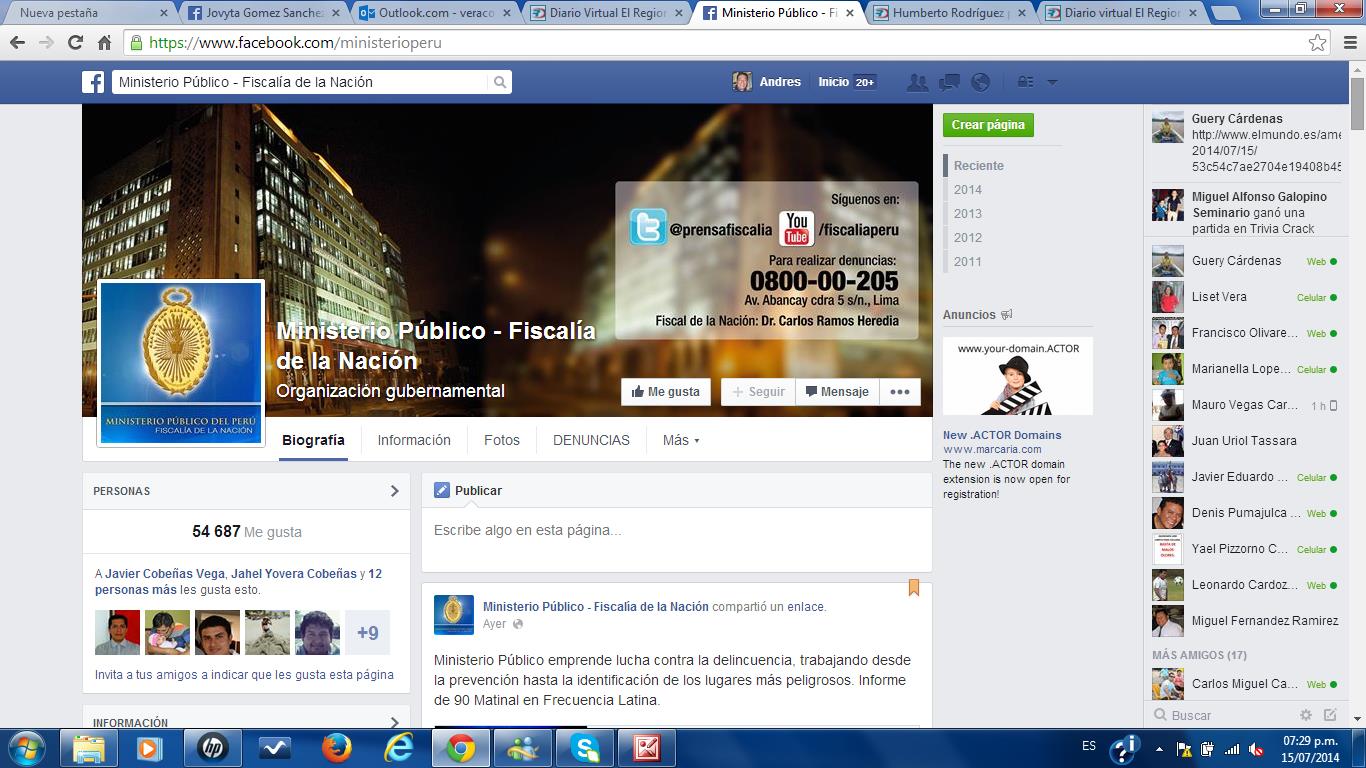The height and width of the screenshot is (768, 1366).
Task: Open chat with Liset Vera
Action: pos(1245,297)
